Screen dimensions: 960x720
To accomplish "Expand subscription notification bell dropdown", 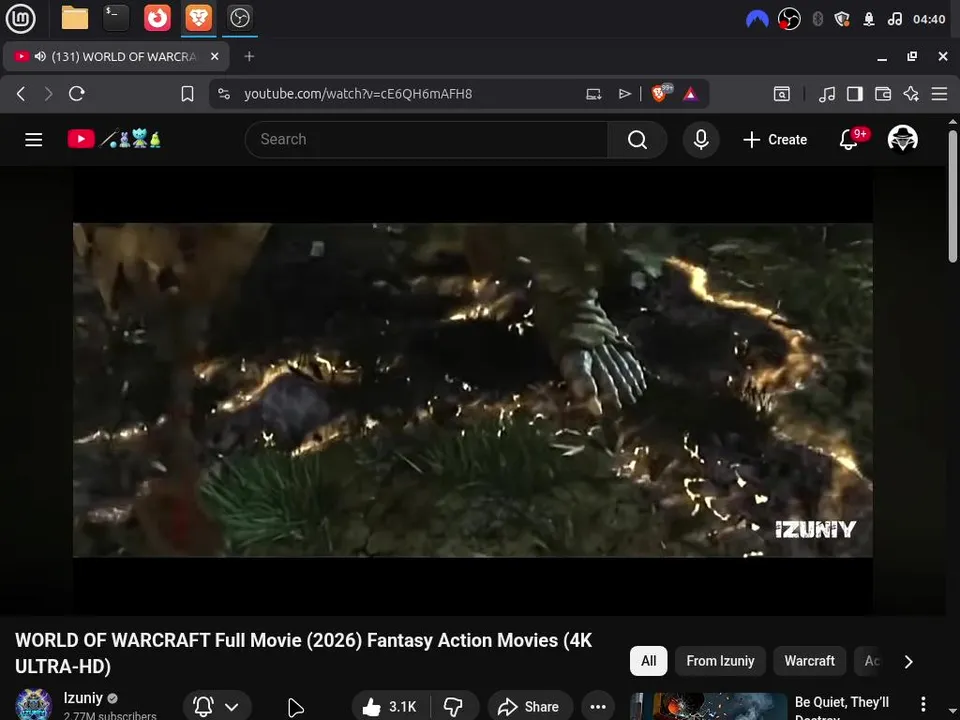I will point(217,707).
